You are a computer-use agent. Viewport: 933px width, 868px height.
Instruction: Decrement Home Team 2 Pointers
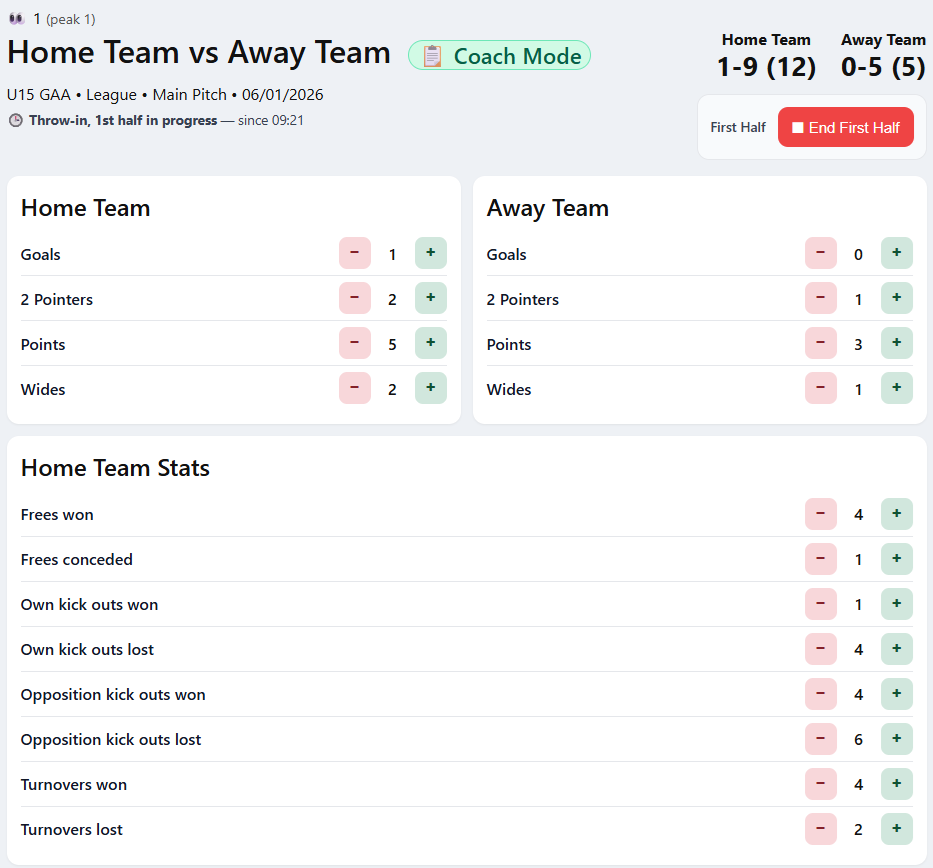(x=355, y=298)
